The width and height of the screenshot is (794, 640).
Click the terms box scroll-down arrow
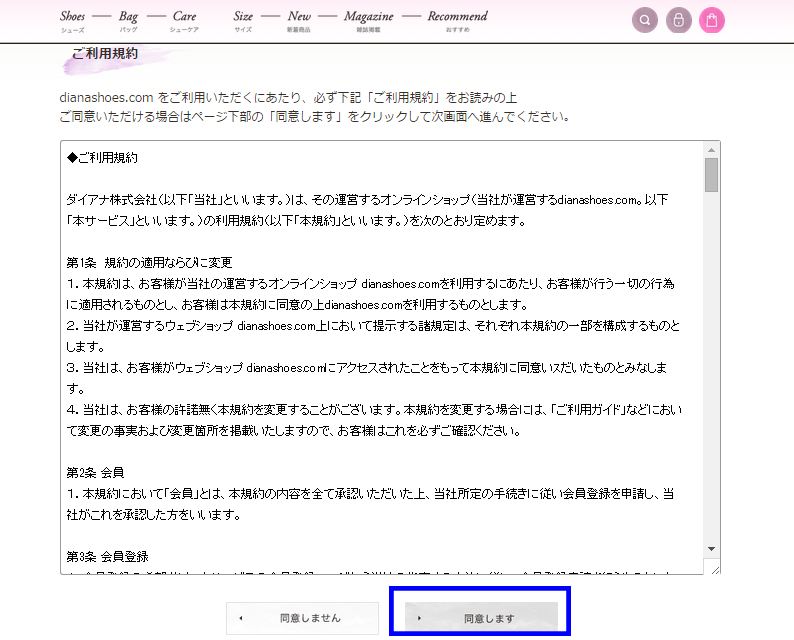pyautogui.click(x=711, y=549)
